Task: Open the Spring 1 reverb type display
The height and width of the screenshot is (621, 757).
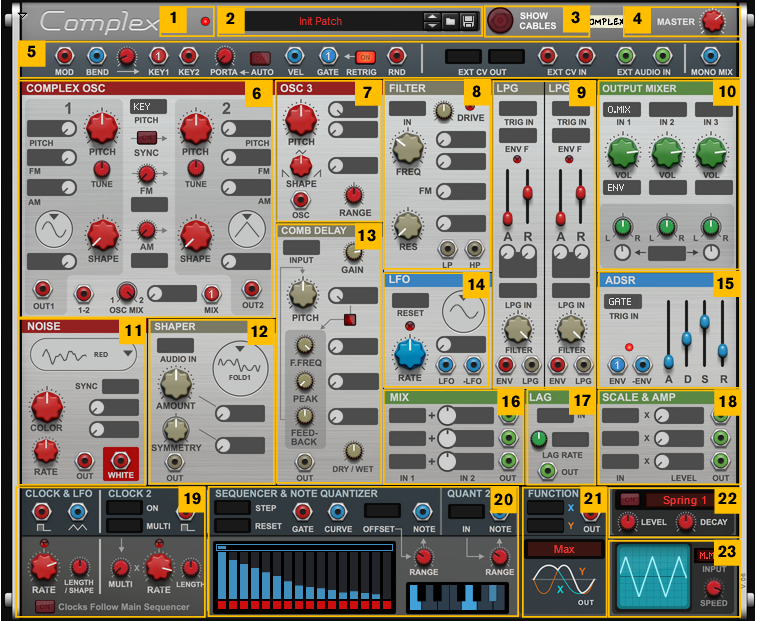Action: point(680,500)
